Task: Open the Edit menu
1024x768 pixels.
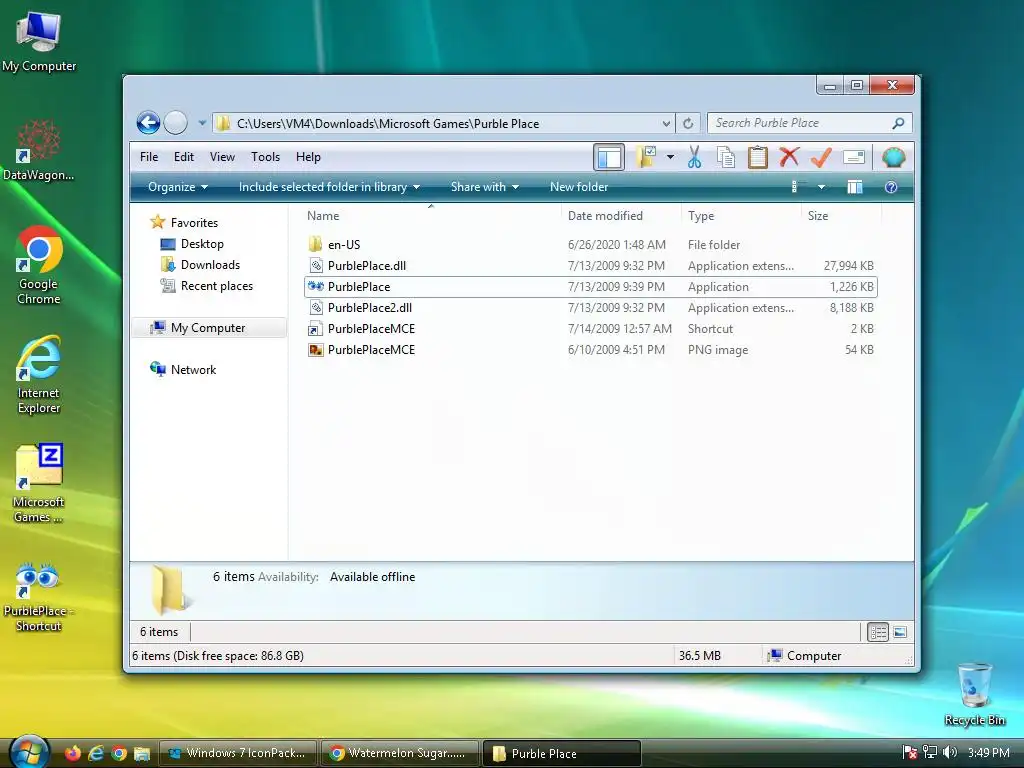Action: pos(184,157)
